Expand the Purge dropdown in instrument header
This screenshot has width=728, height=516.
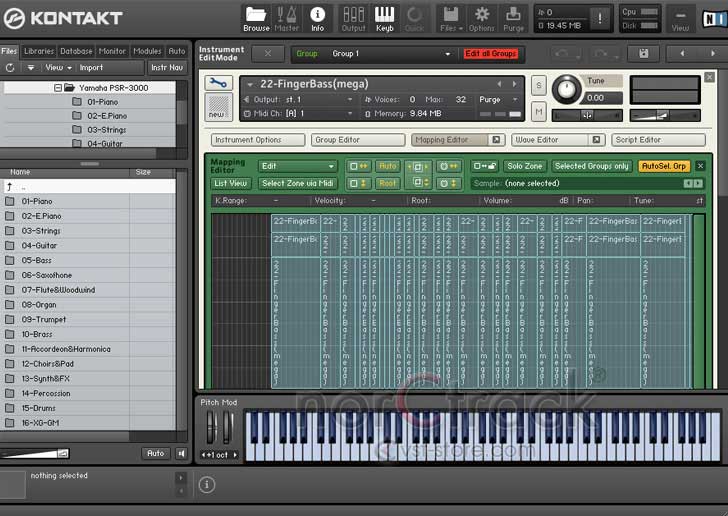500,100
